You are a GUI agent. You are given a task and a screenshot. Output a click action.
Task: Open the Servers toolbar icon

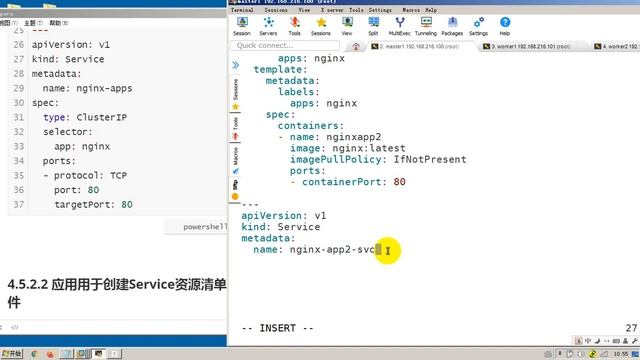tap(268, 26)
